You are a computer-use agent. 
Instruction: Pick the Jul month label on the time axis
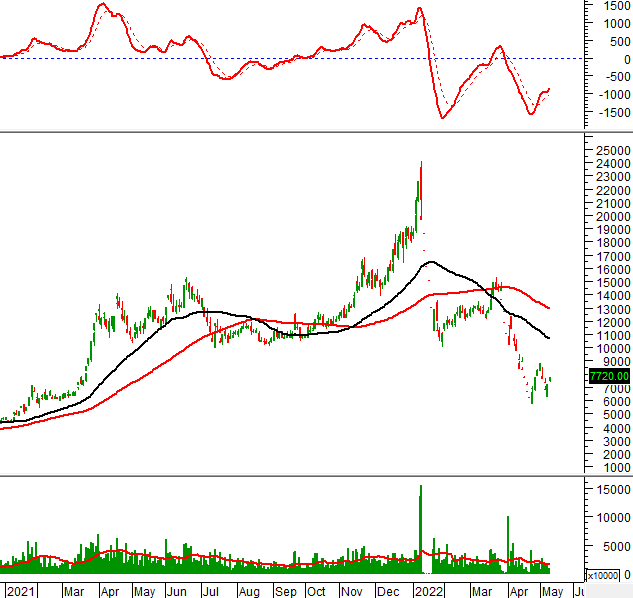coord(211,591)
